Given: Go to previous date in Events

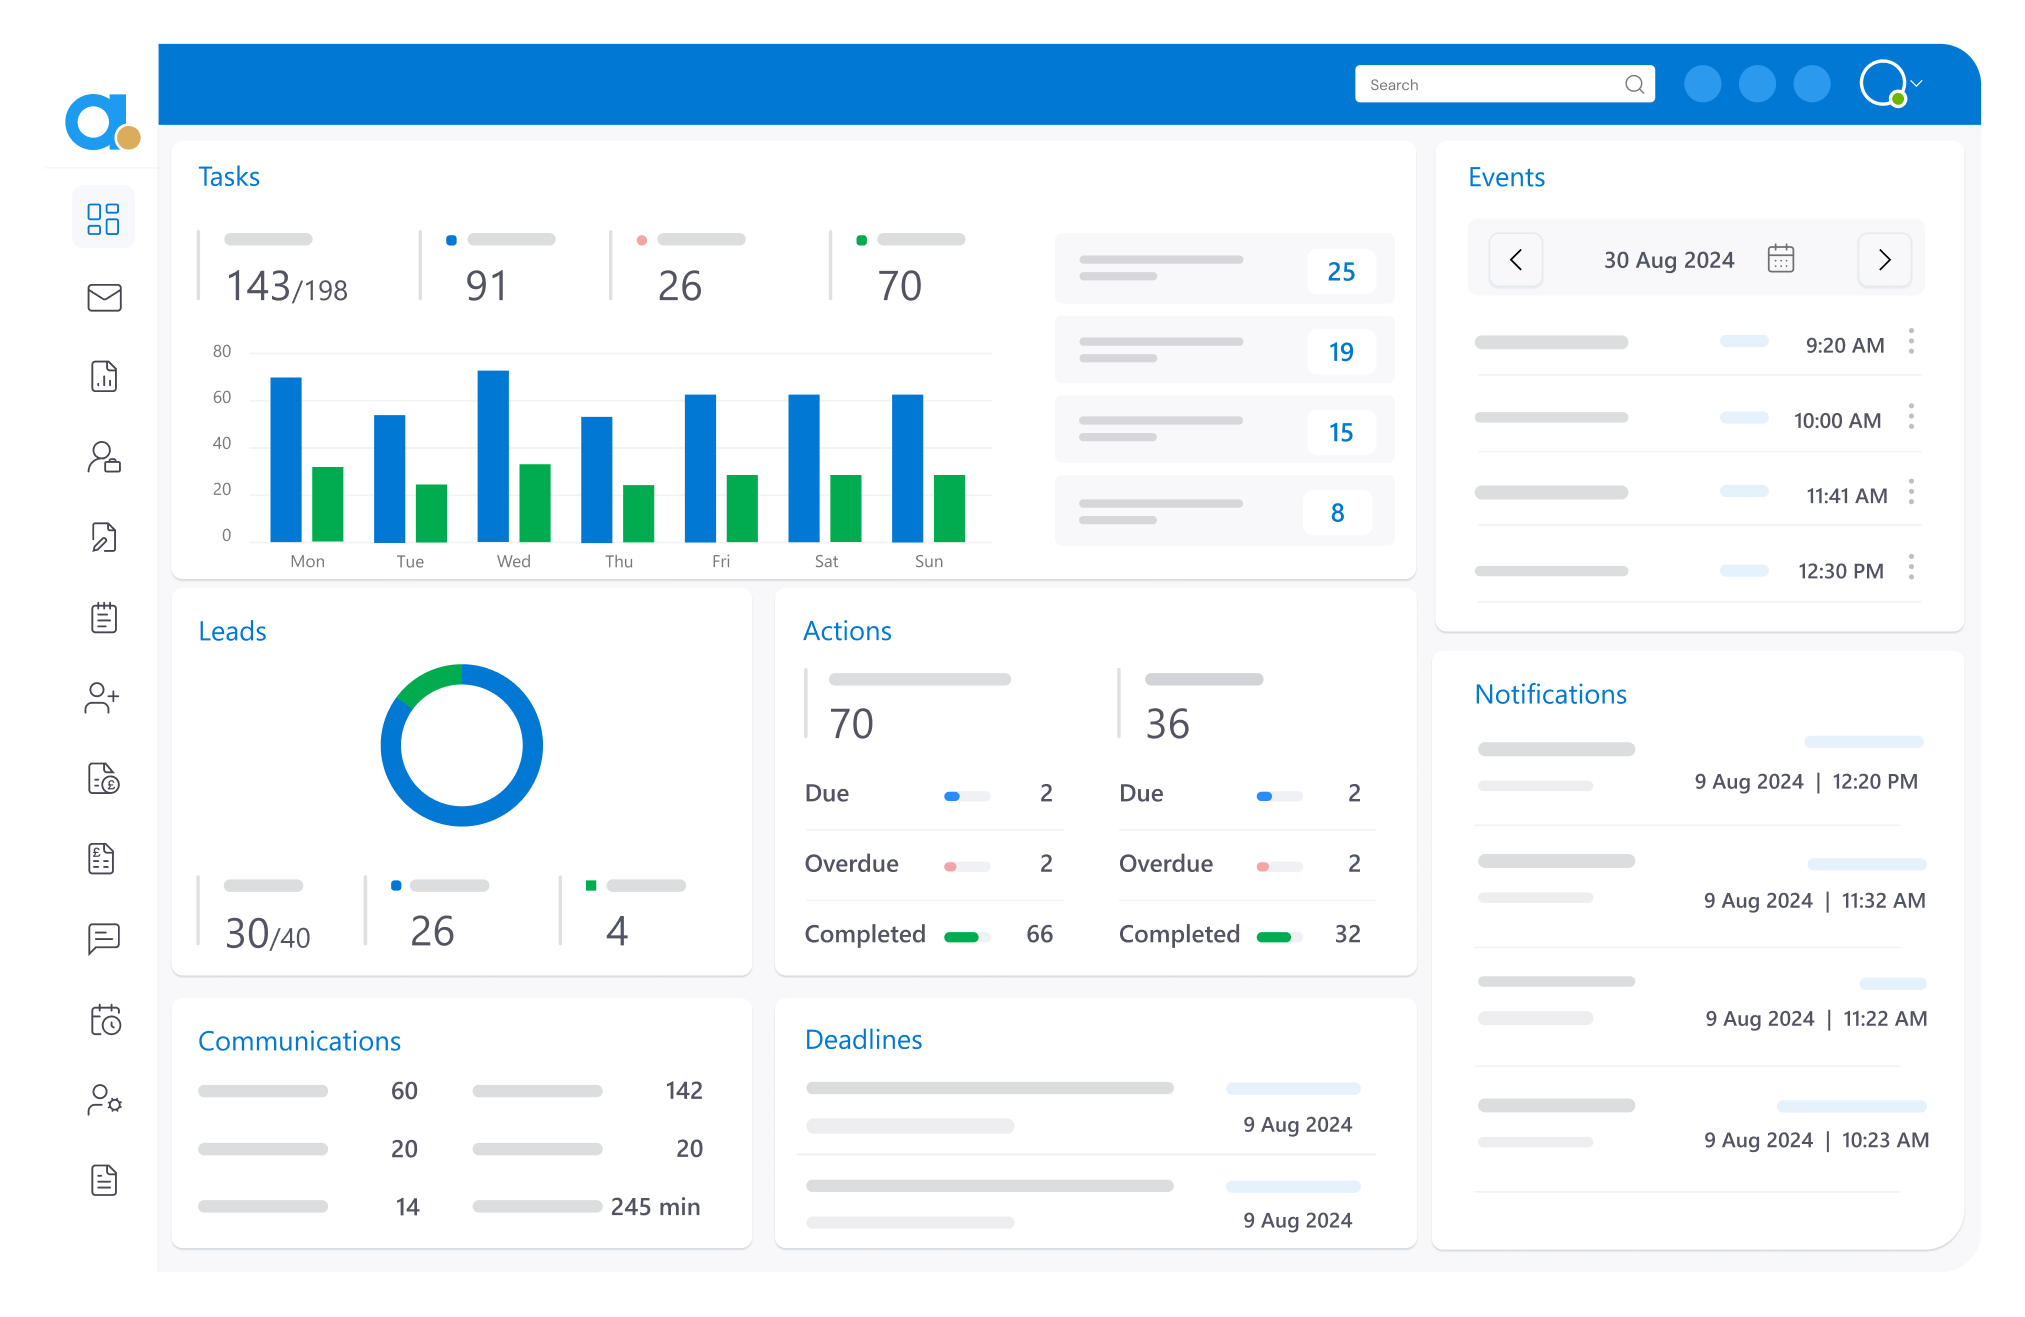Looking at the screenshot, I should (x=1516, y=260).
